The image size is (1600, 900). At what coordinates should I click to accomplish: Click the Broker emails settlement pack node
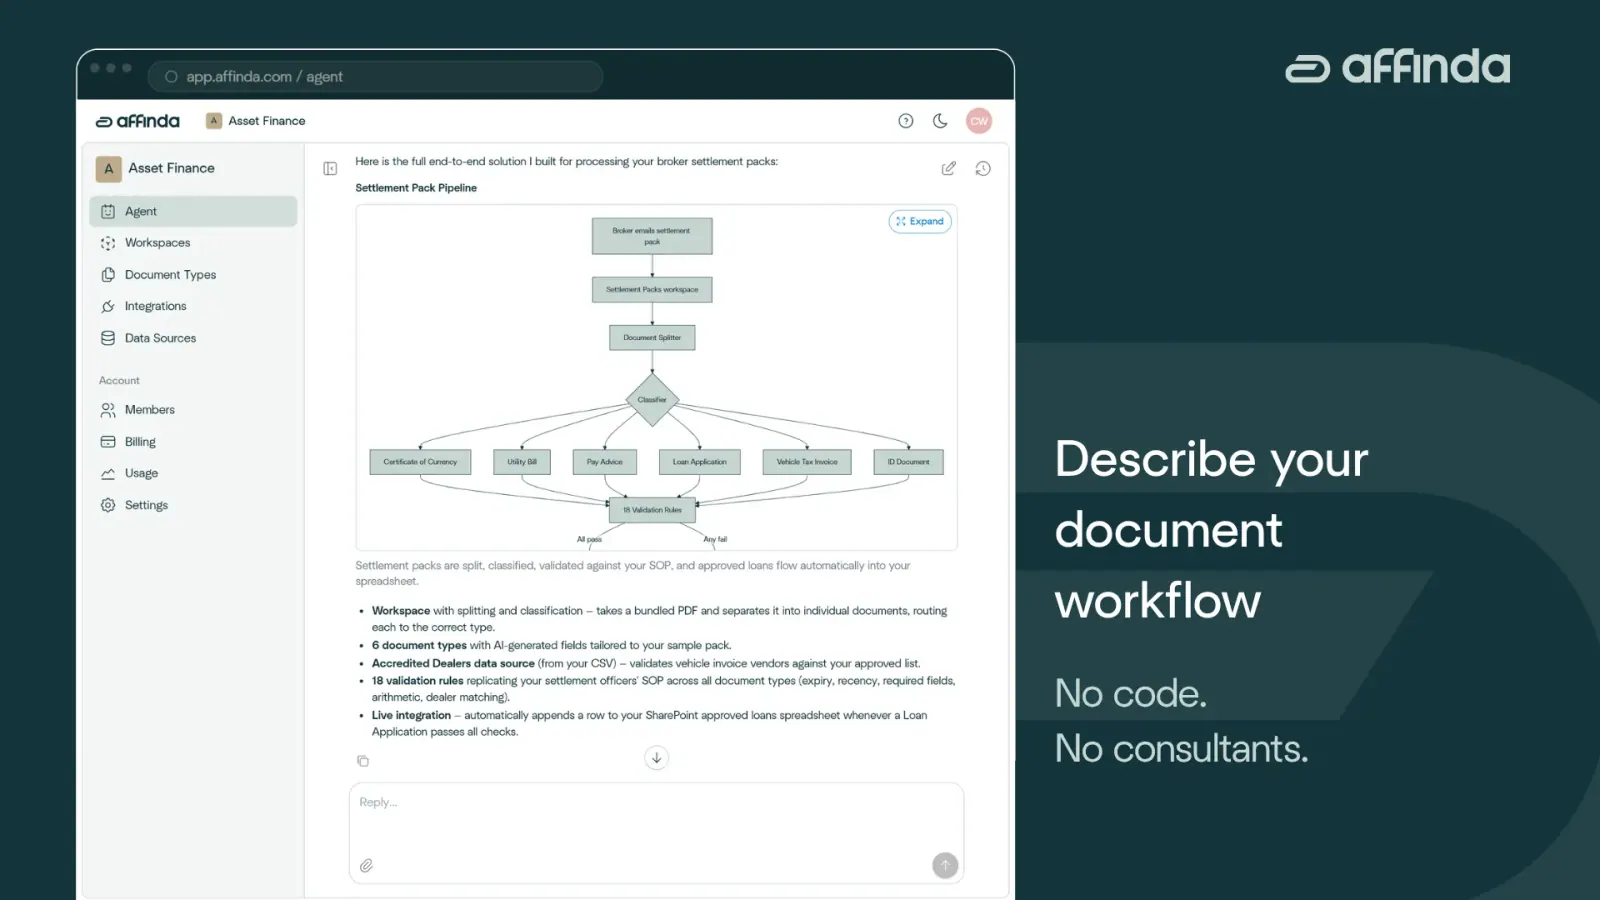652,236
